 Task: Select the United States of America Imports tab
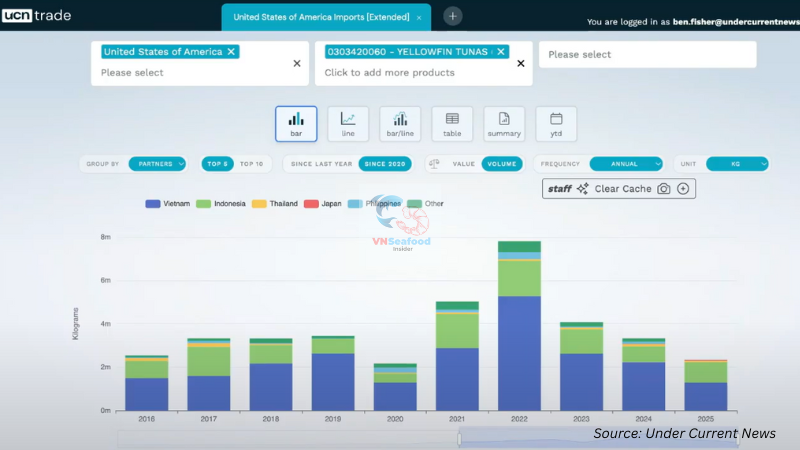point(320,17)
